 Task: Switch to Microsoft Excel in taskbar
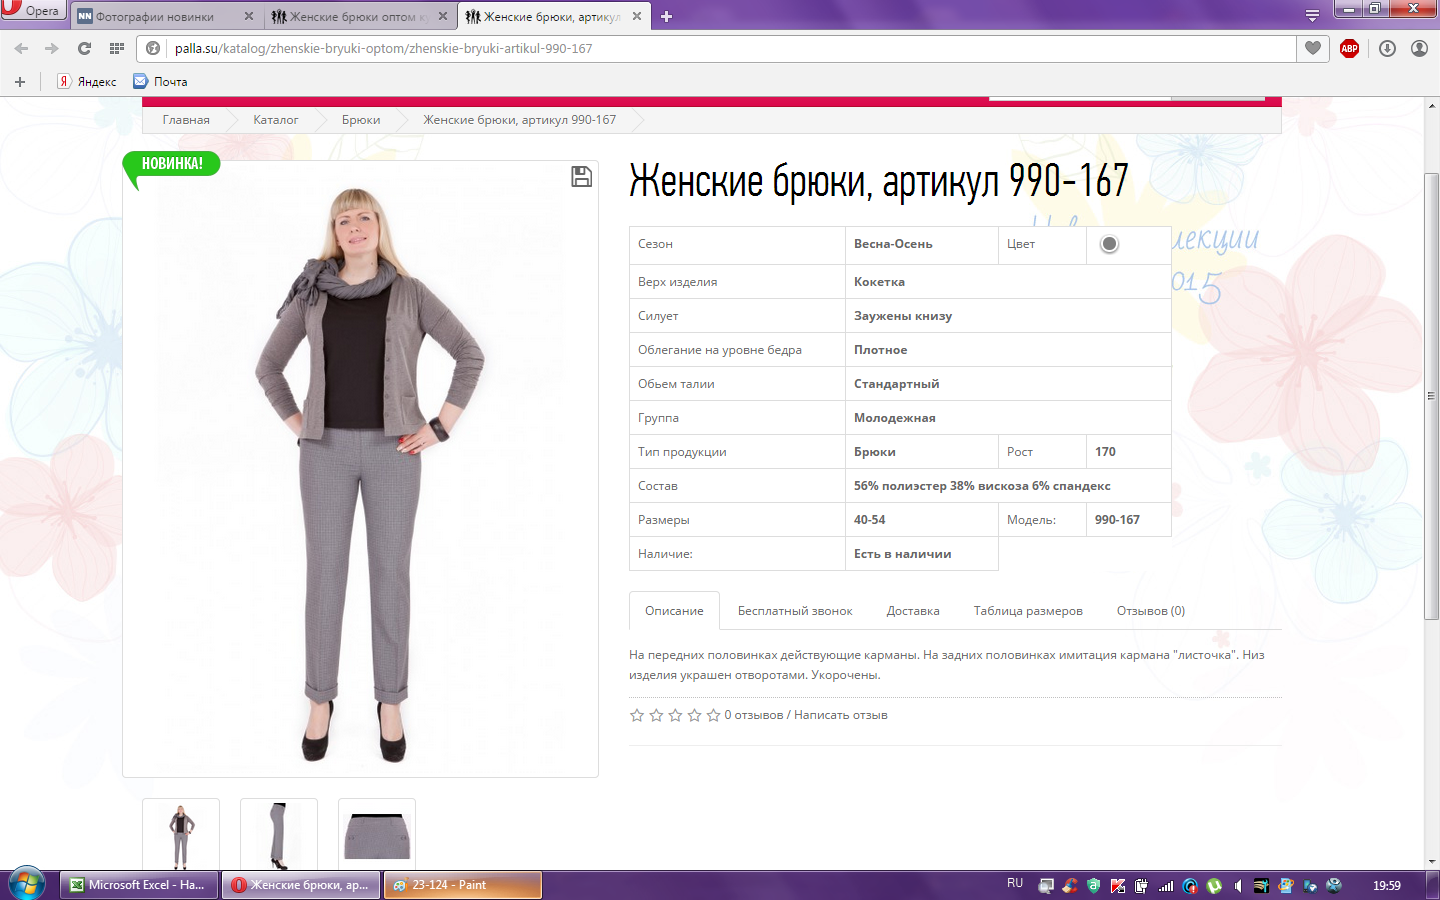[139, 885]
